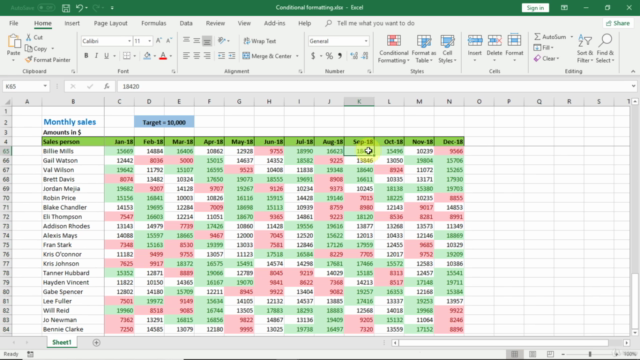The height and width of the screenshot is (360, 640).
Task: Click the Cut scissors command
Action: (x=35, y=37)
